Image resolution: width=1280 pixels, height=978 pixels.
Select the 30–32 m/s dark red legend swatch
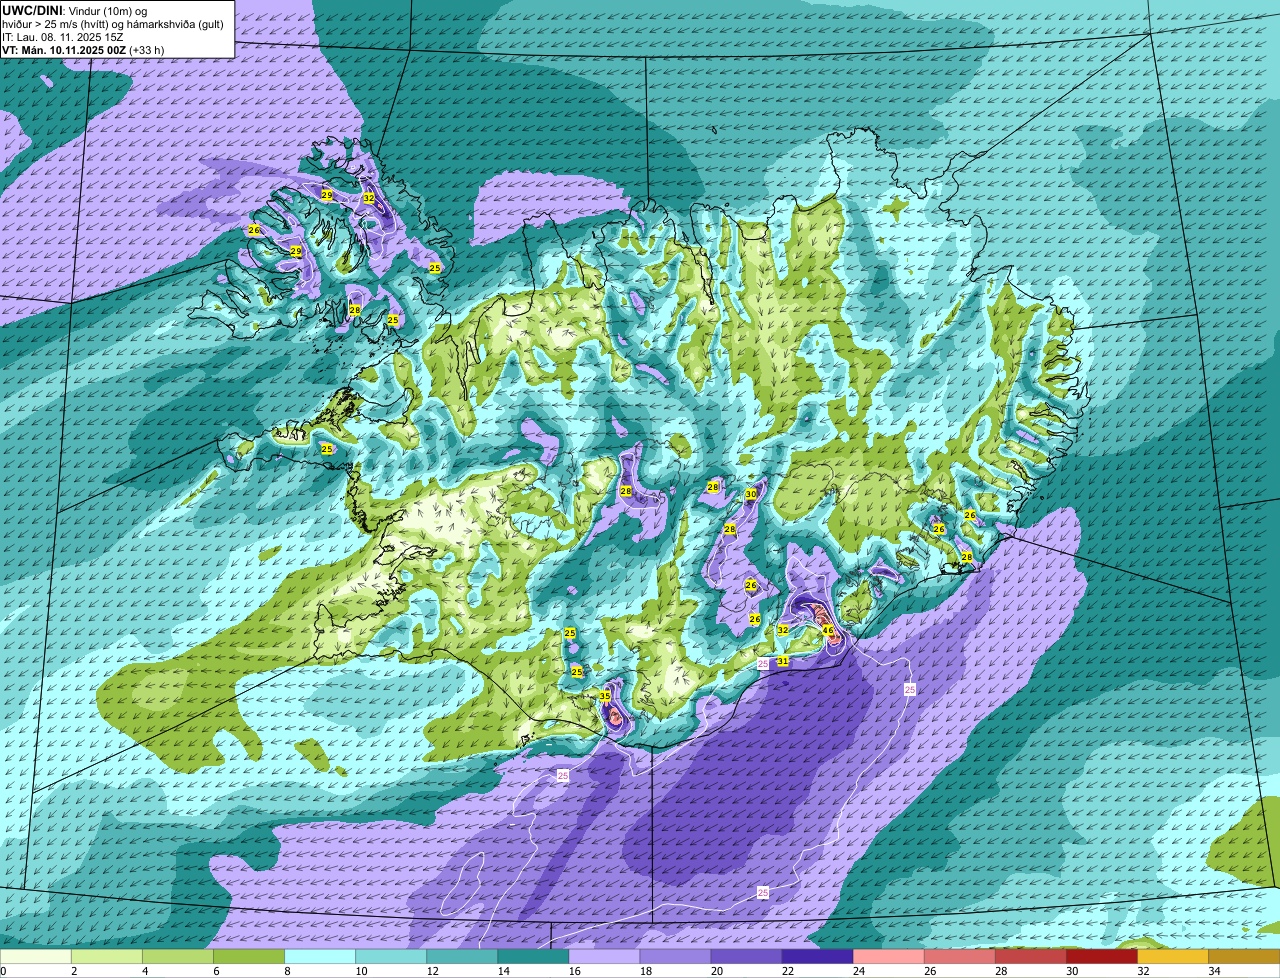(1102, 957)
